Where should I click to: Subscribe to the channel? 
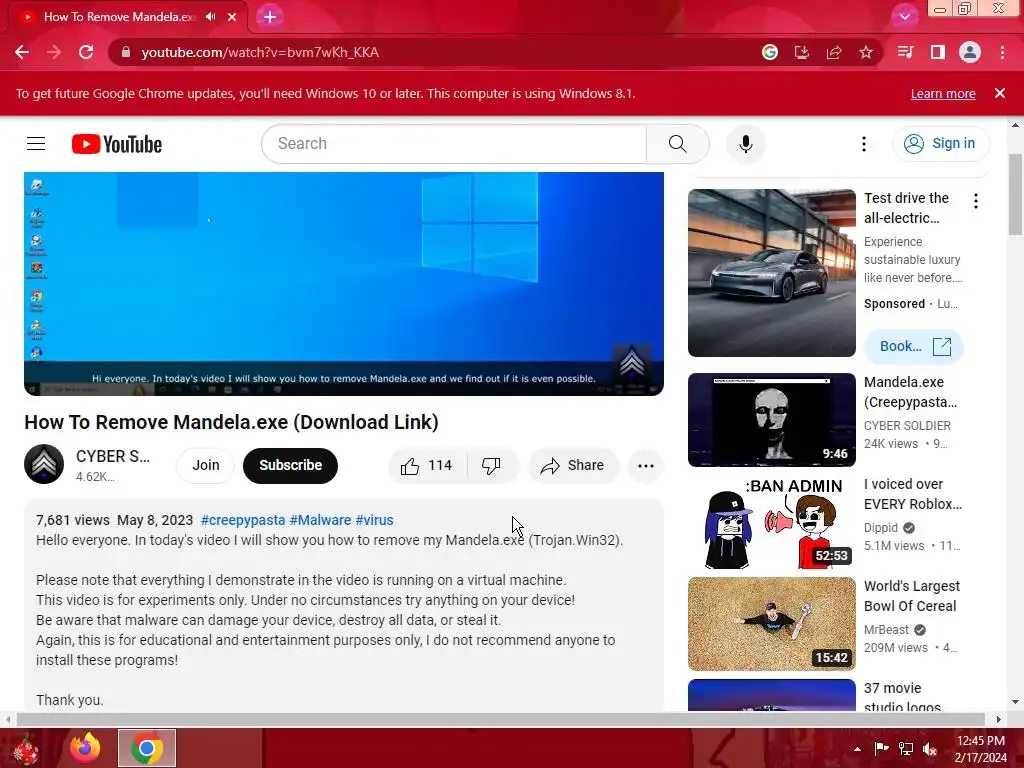tap(291, 466)
